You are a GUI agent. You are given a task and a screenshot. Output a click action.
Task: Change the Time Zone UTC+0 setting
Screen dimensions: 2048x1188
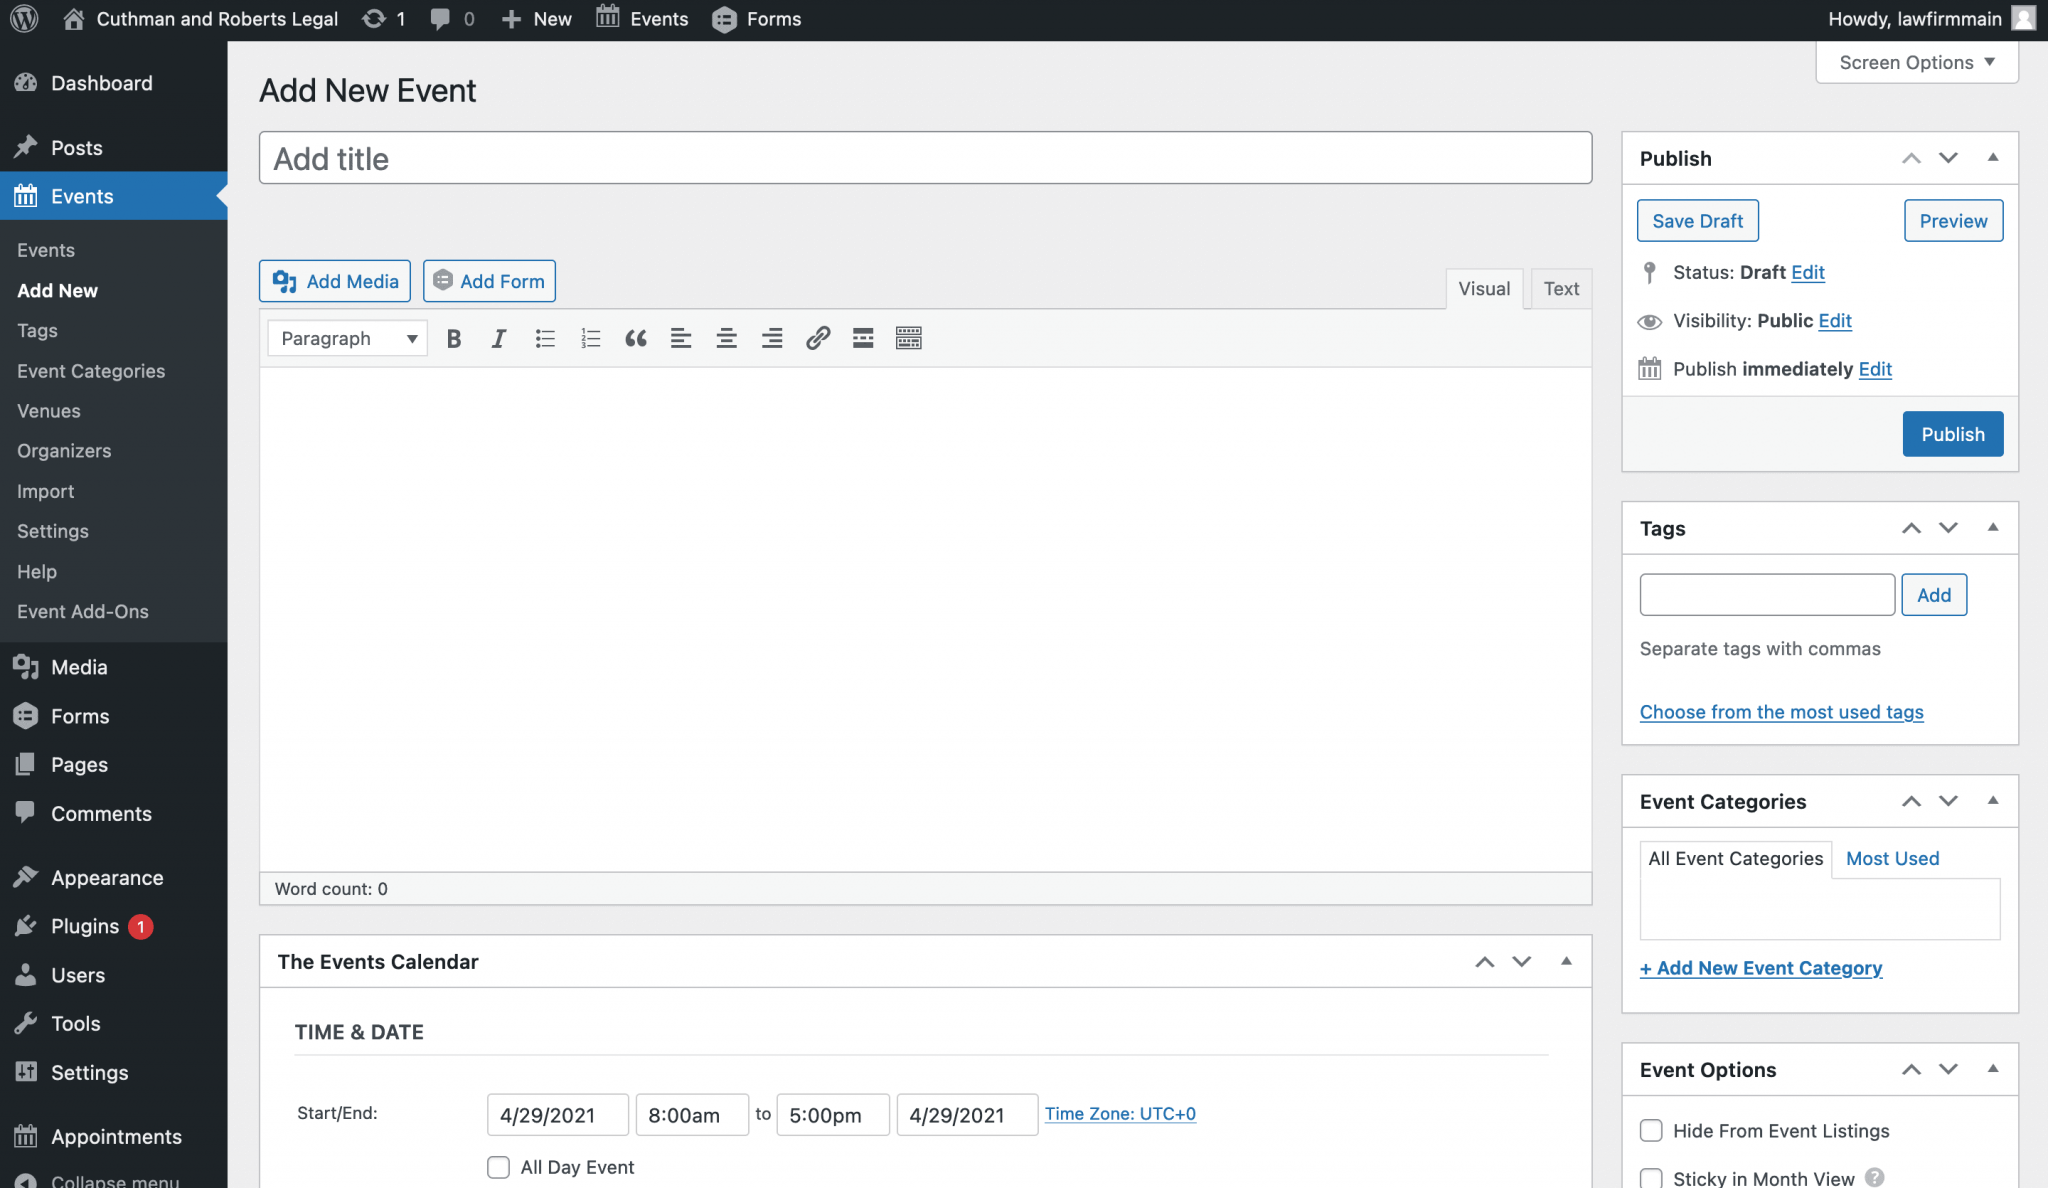(x=1119, y=1113)
